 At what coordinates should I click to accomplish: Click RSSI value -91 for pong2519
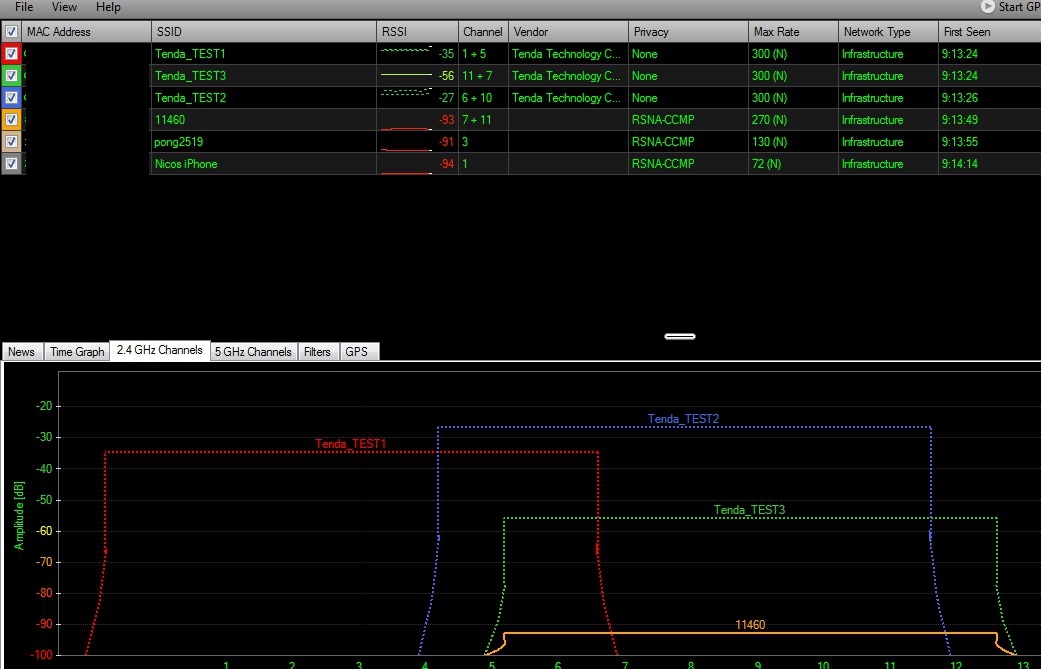447,141
